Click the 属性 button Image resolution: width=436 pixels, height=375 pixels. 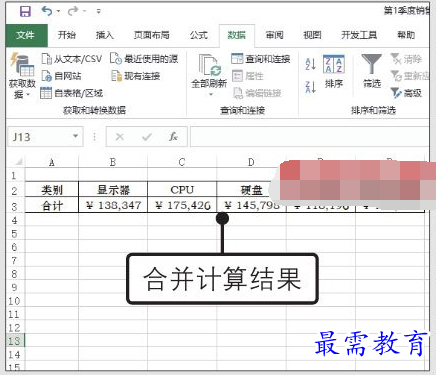point(247,76)
